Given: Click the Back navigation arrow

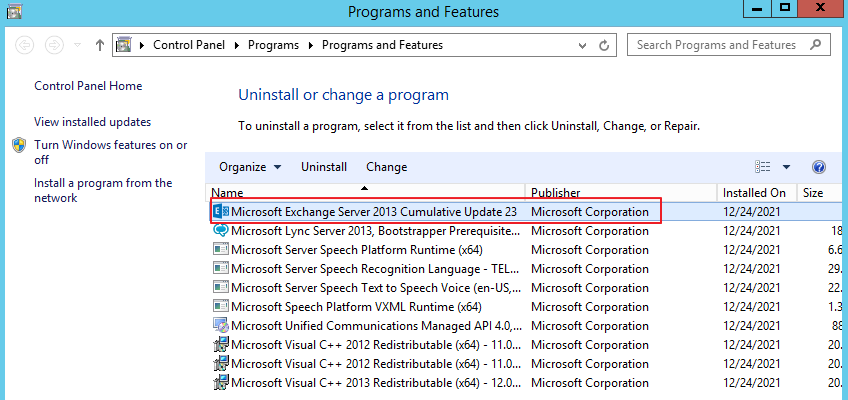Looking at the screenshot, I should click(25, 45).
